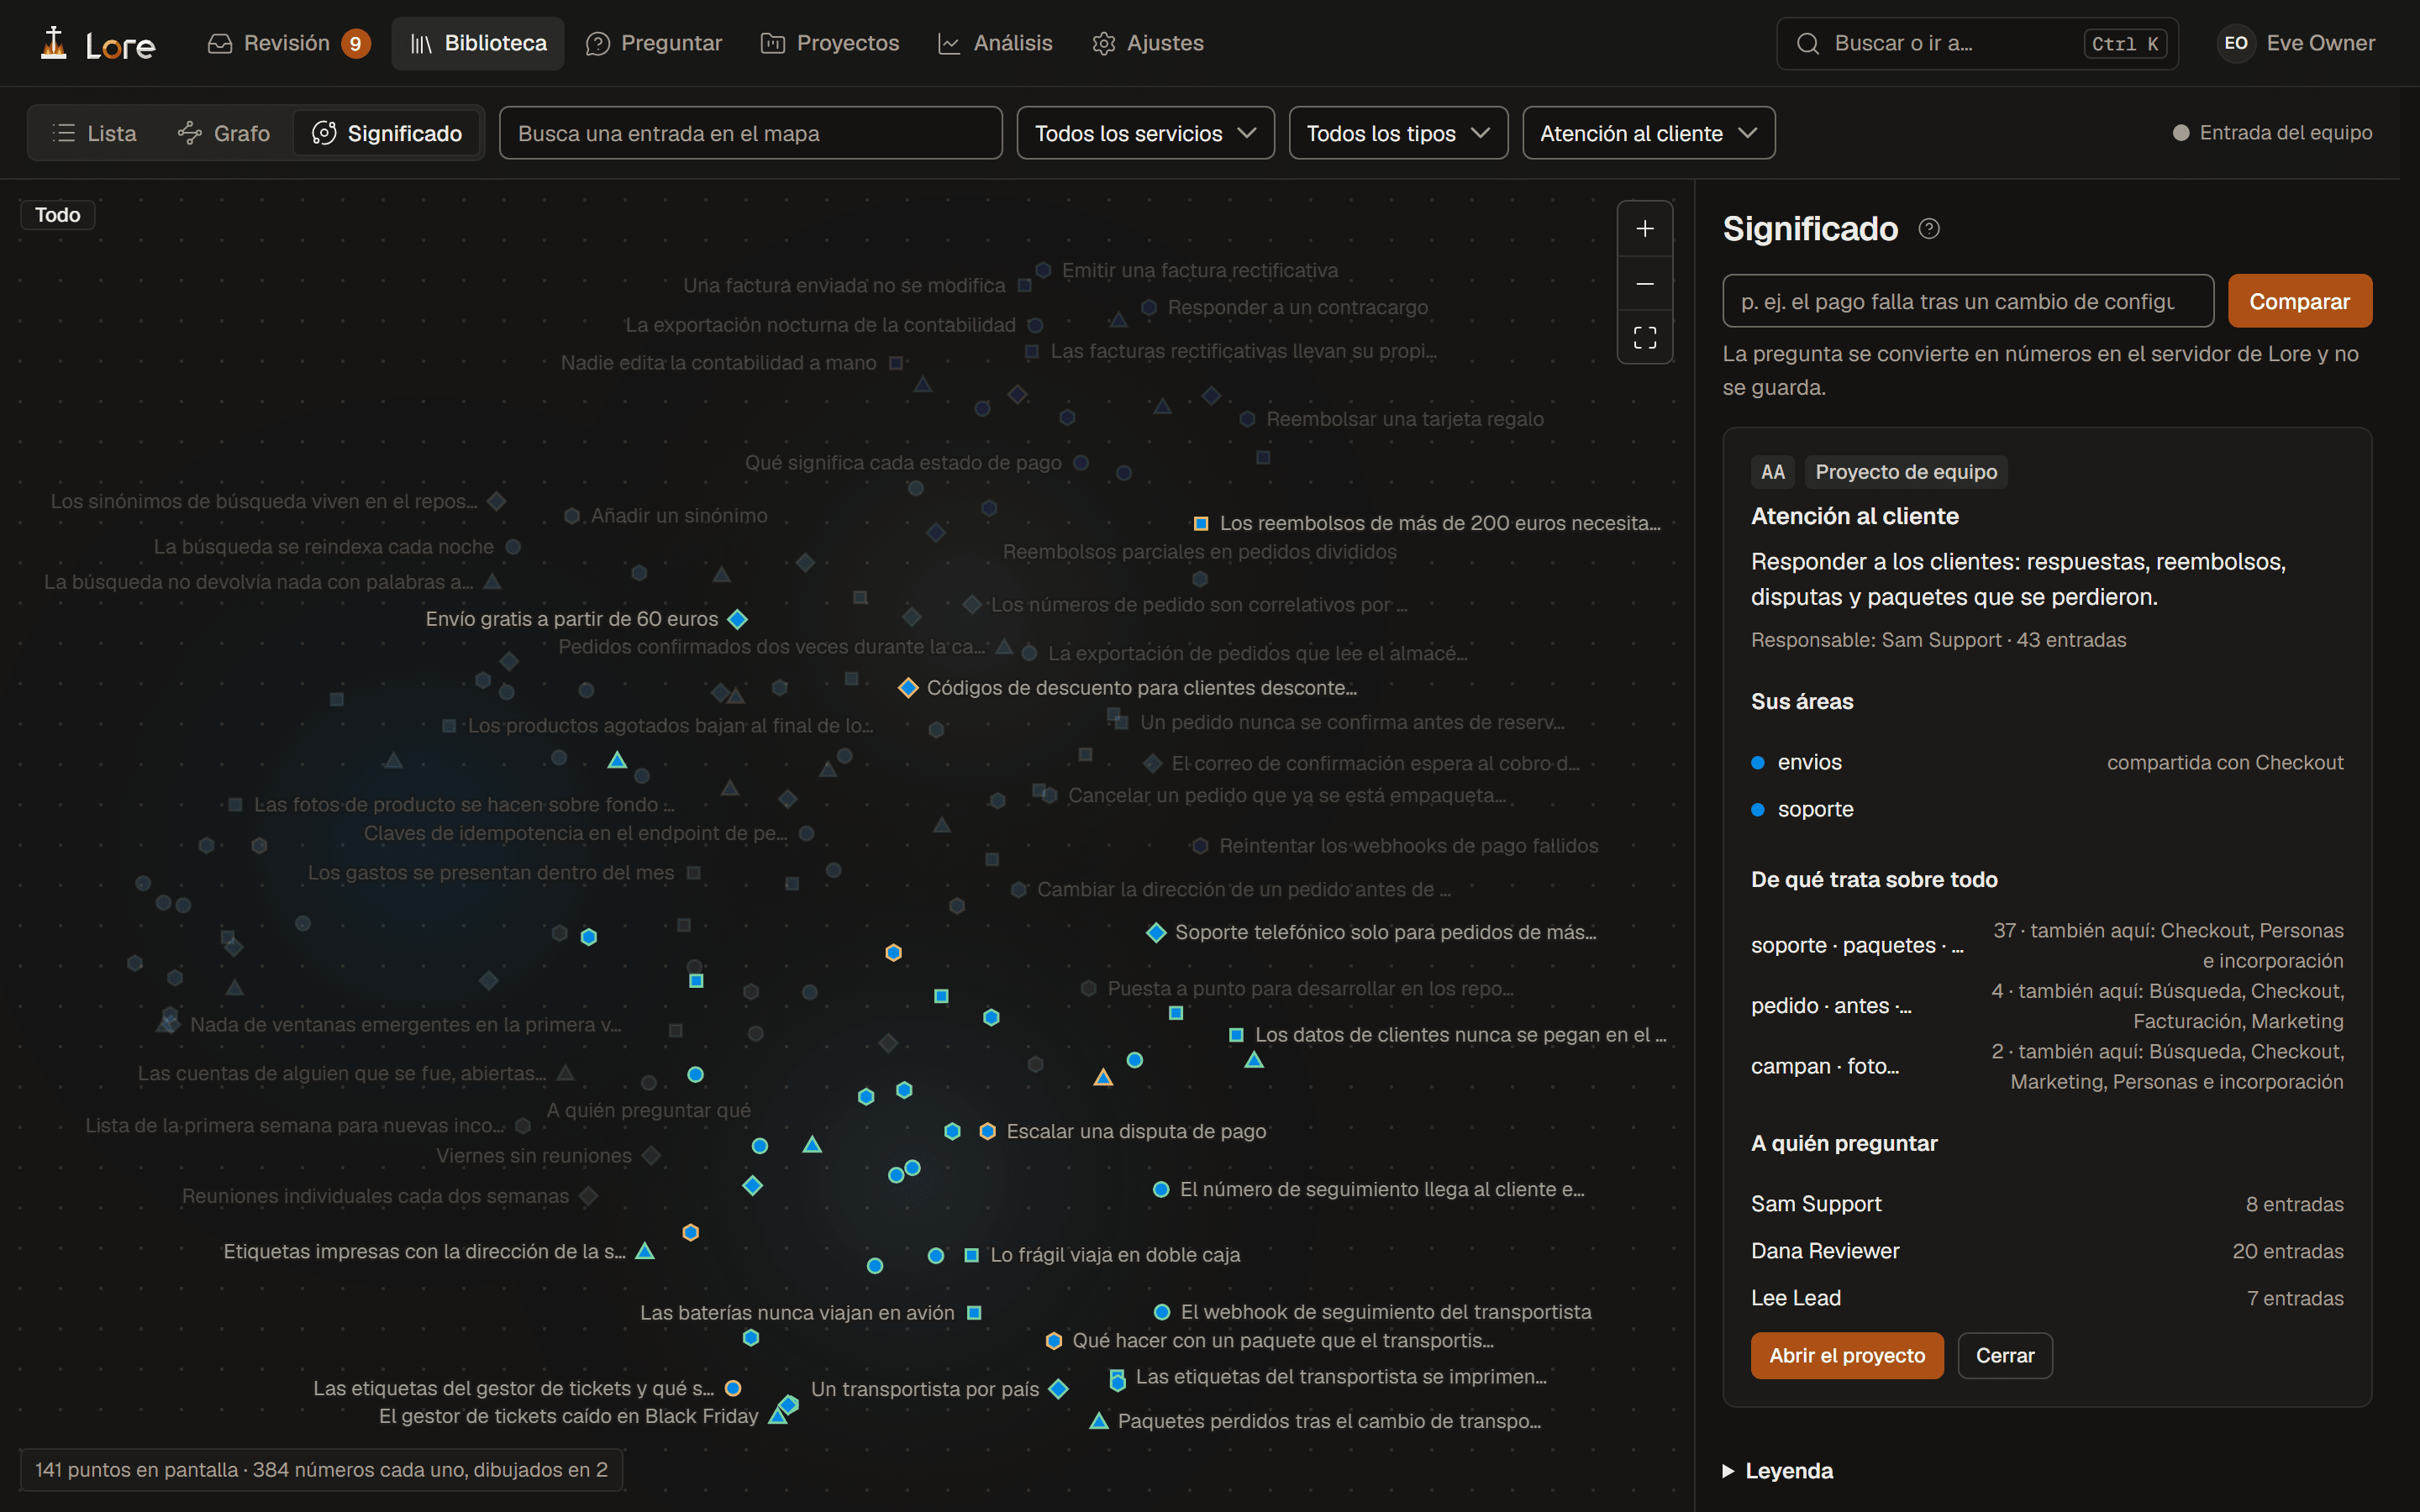
Task: Expand the Leyenda section
Action: point(1778,1471)
